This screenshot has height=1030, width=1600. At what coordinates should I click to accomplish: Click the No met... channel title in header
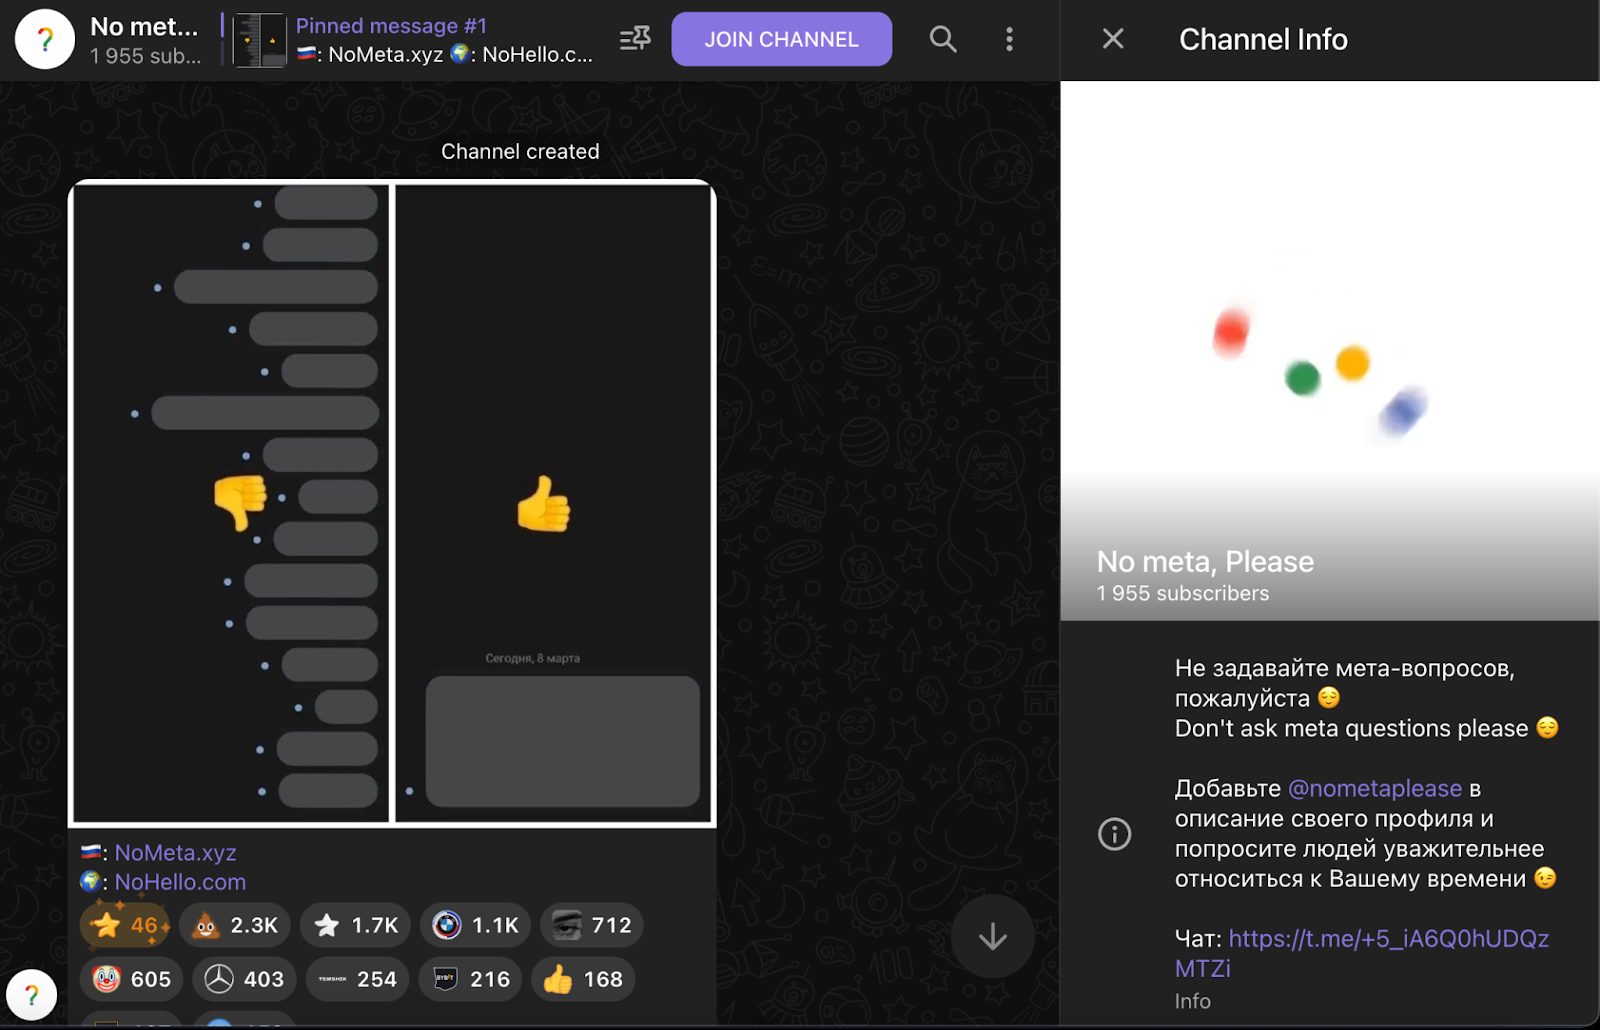coord(144,26)
